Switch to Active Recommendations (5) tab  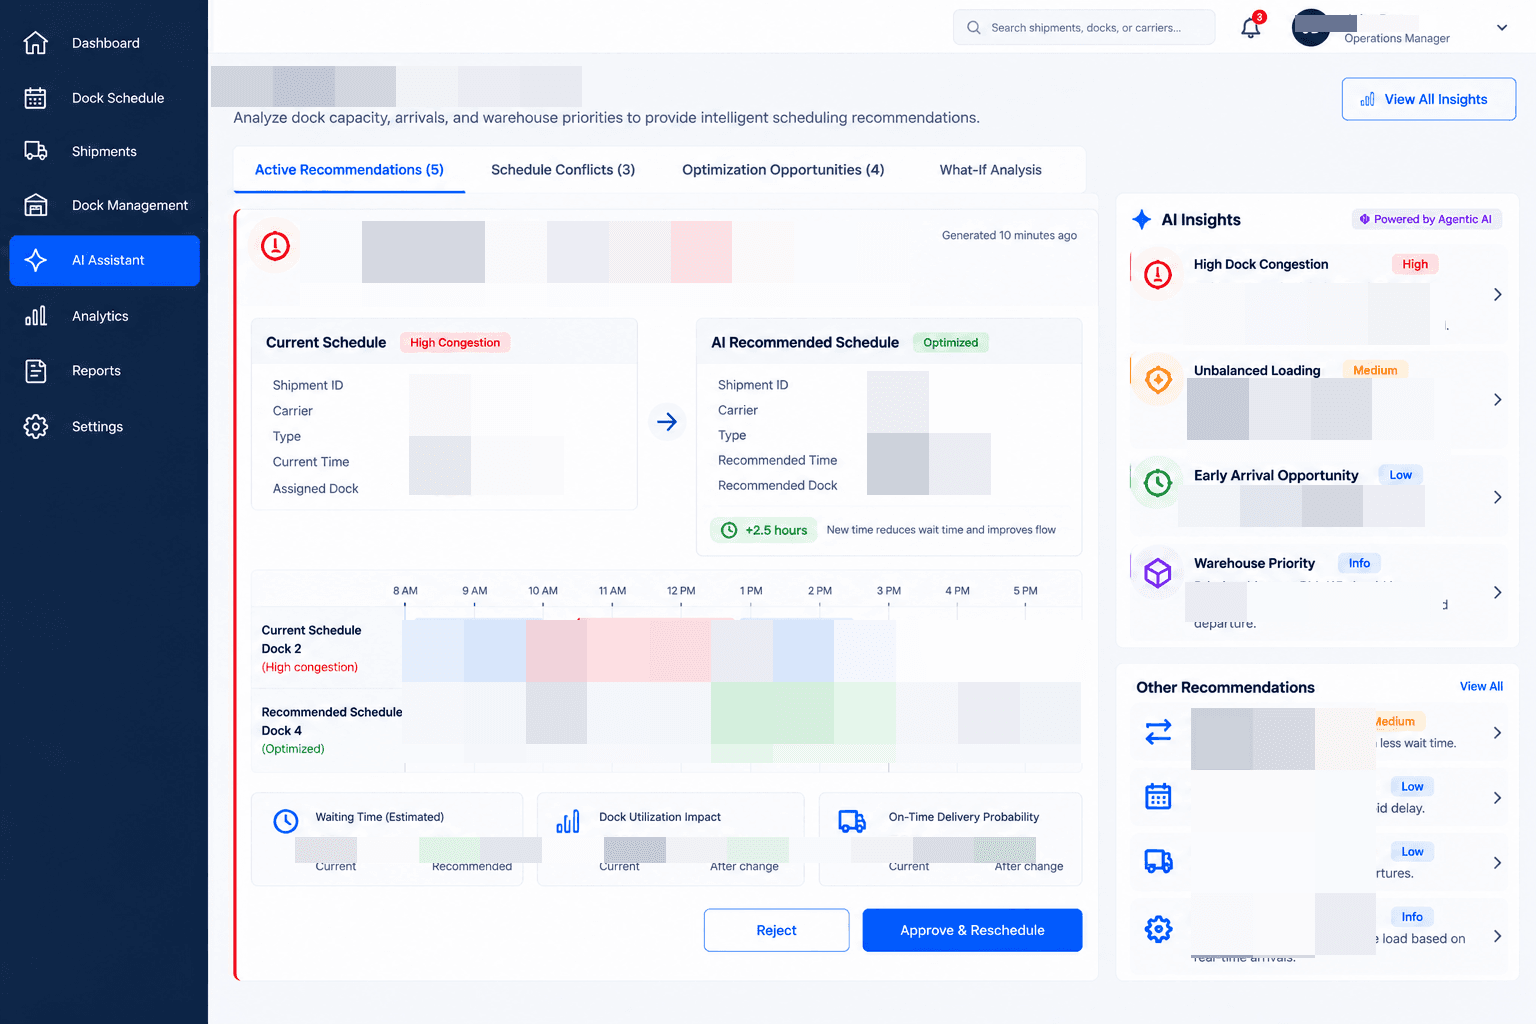point(349,170)
